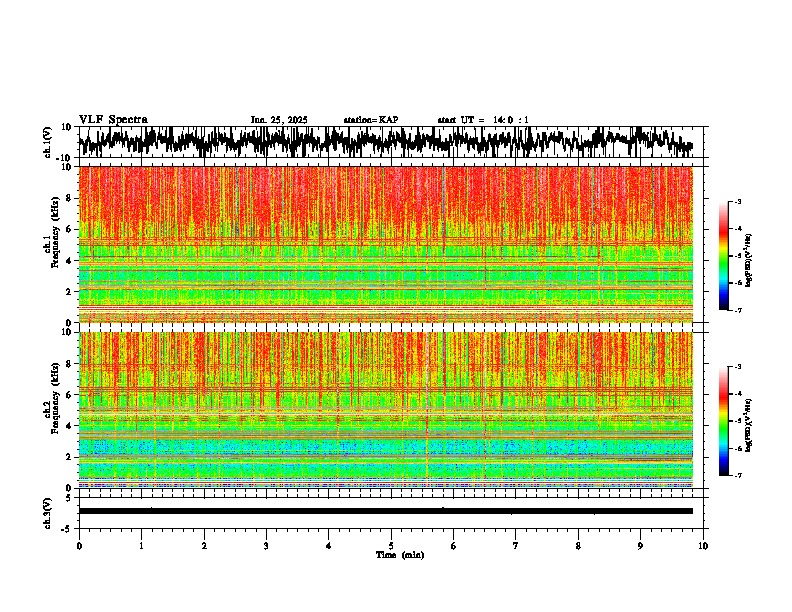Click the time axis tick label "7"
Screen dimensions: 792x612
tap(516, 546)
